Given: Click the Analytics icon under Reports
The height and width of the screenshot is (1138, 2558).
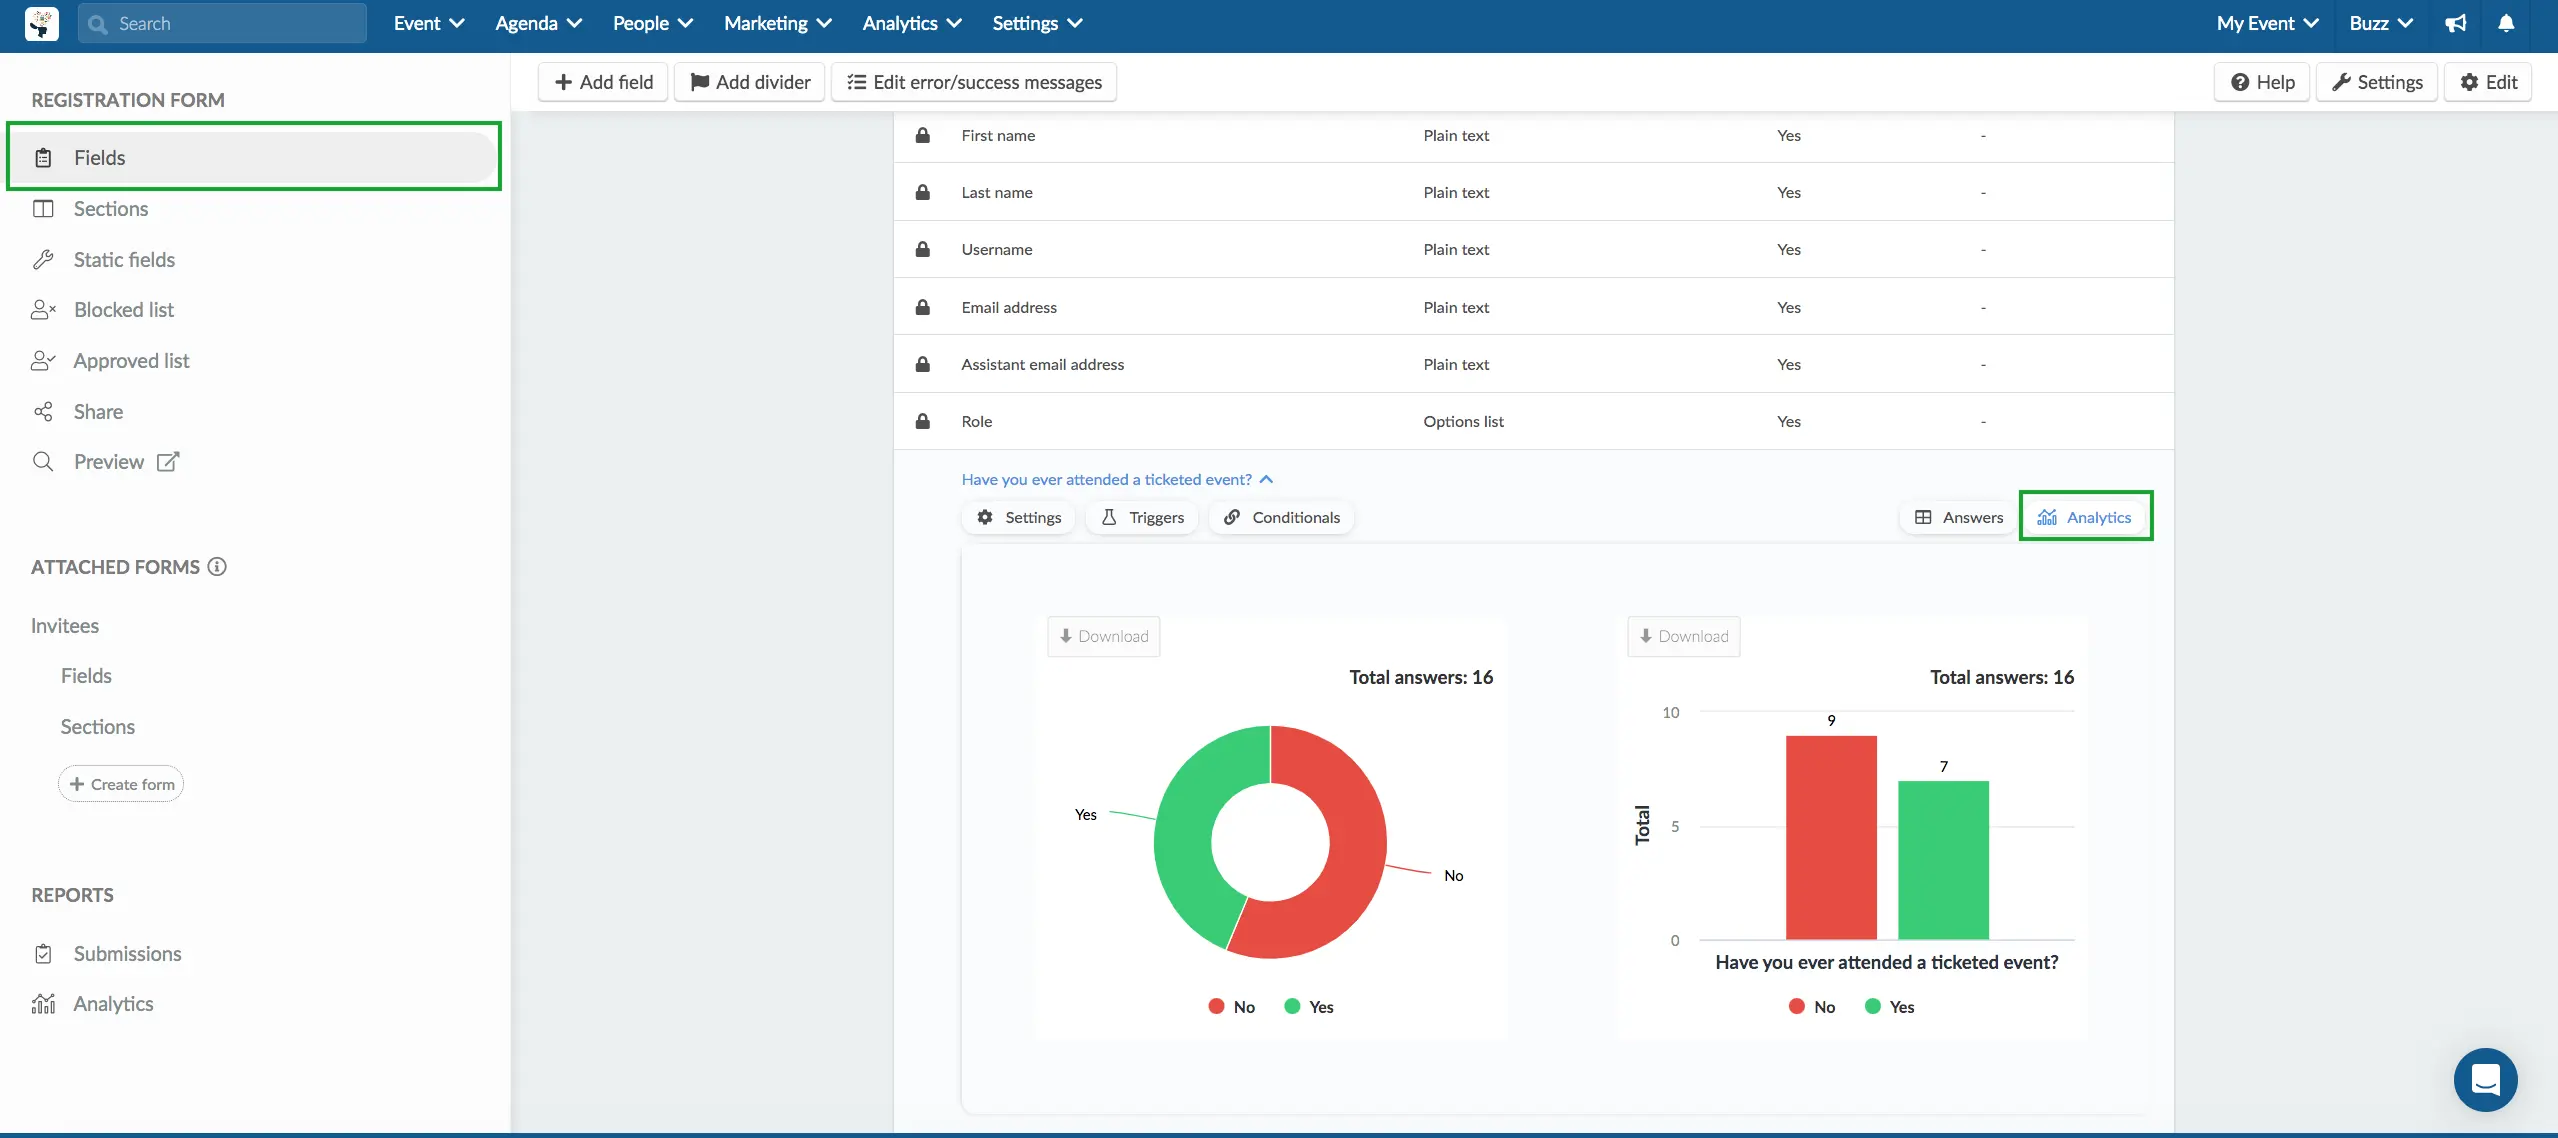Looking at the screenshot, I should [x=42, y=1003].
